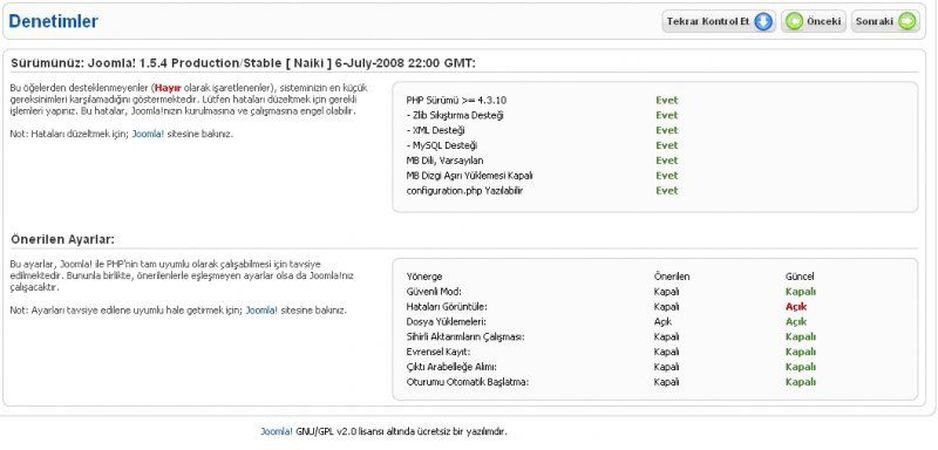Click the red Hayır word in the description
The width and height of the screenshot is (938, 450).
click(x=167, y=89)
